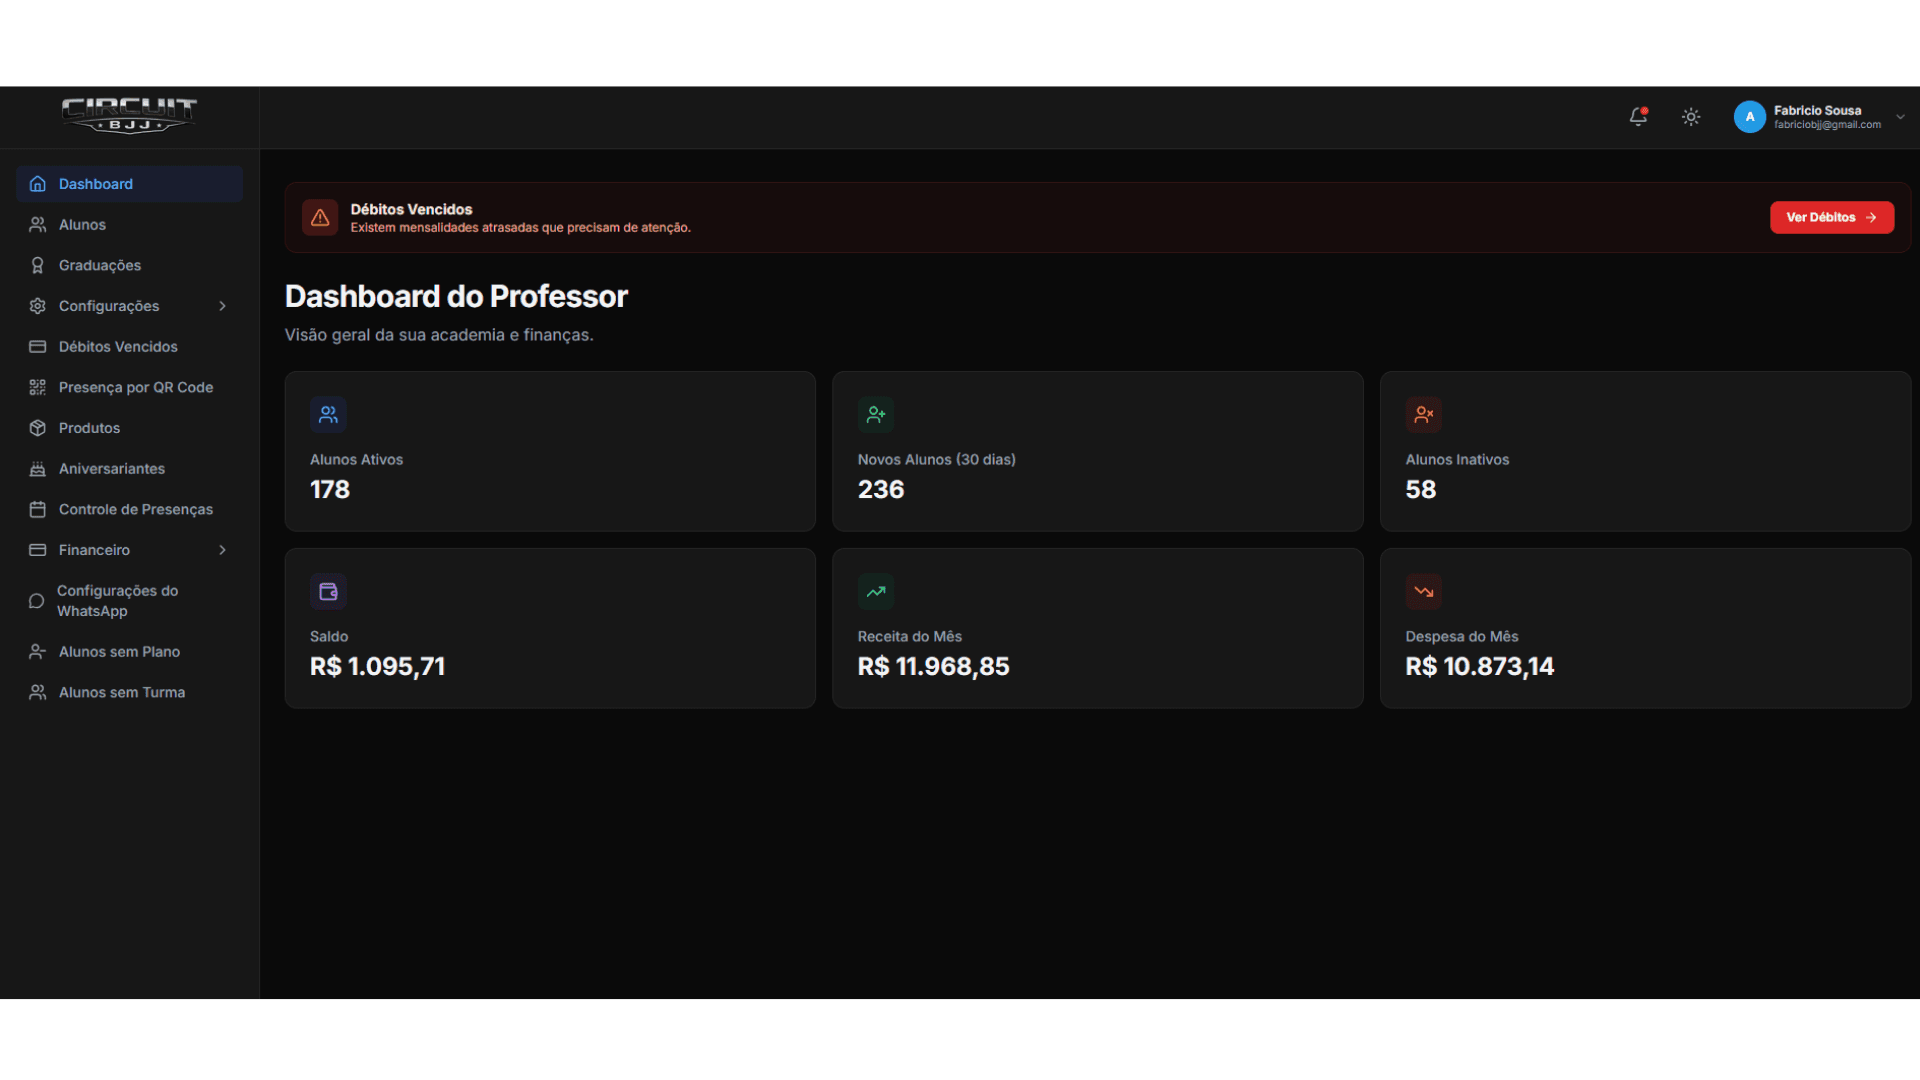Expand the Configurações submenu
Screen dimensions: 1920x1080
222,306
